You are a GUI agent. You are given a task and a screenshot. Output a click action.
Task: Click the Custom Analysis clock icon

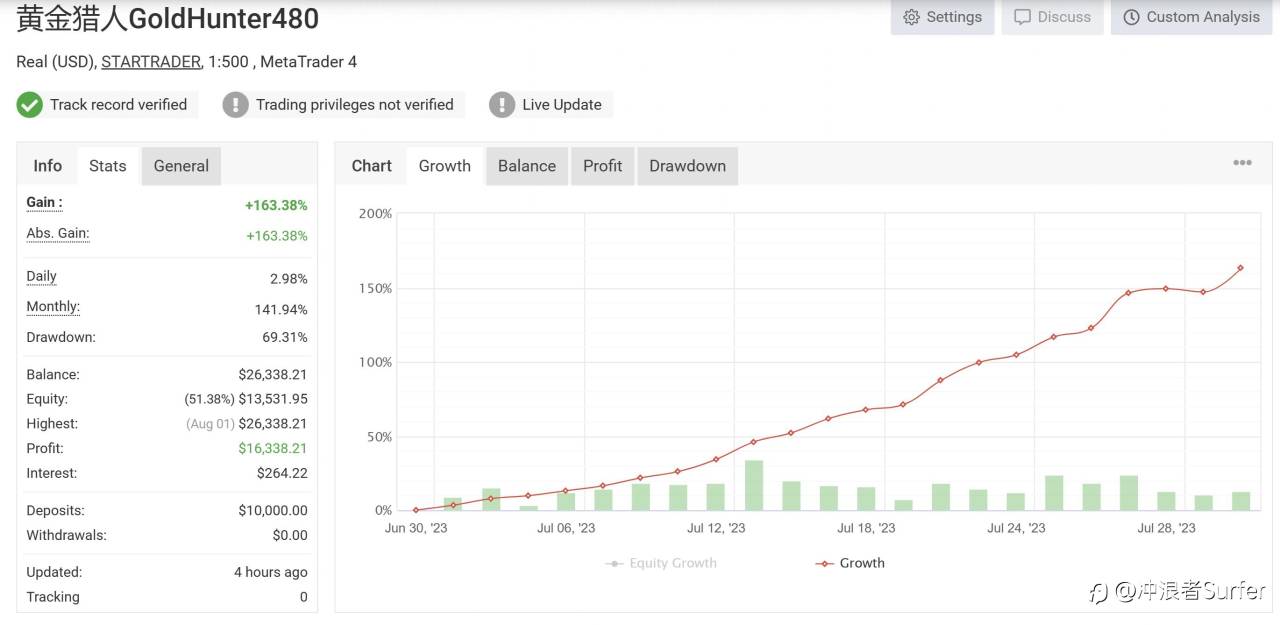coord(1131,17)
